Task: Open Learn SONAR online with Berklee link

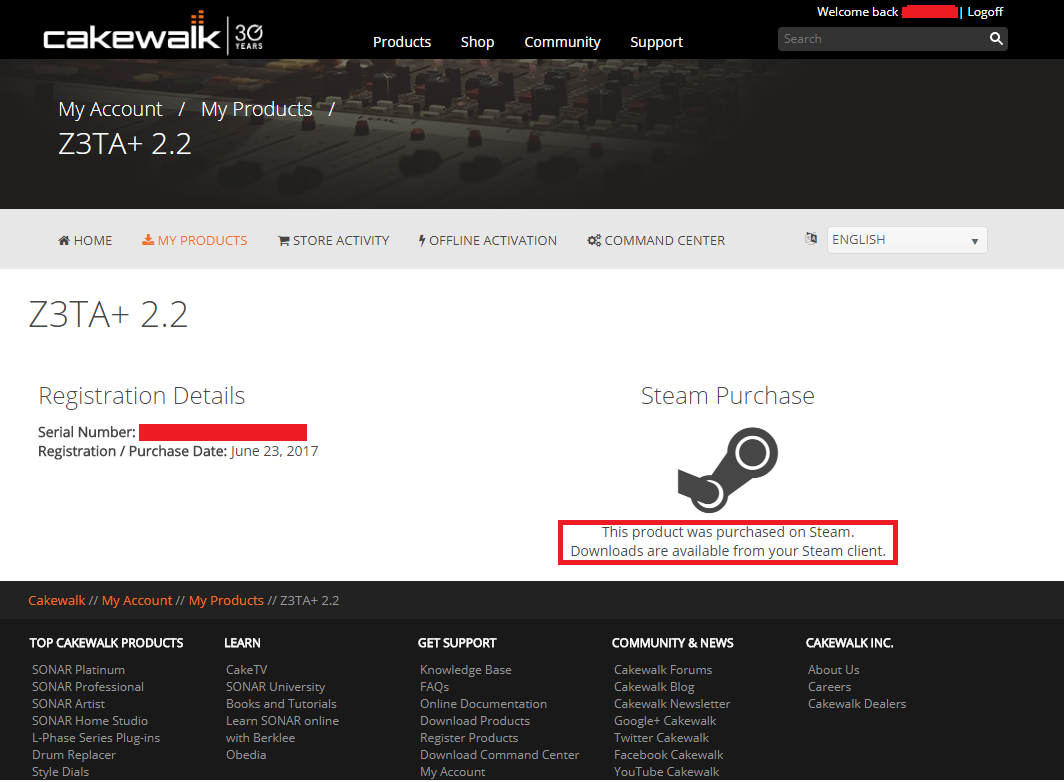Action: (x=282, y=729)
